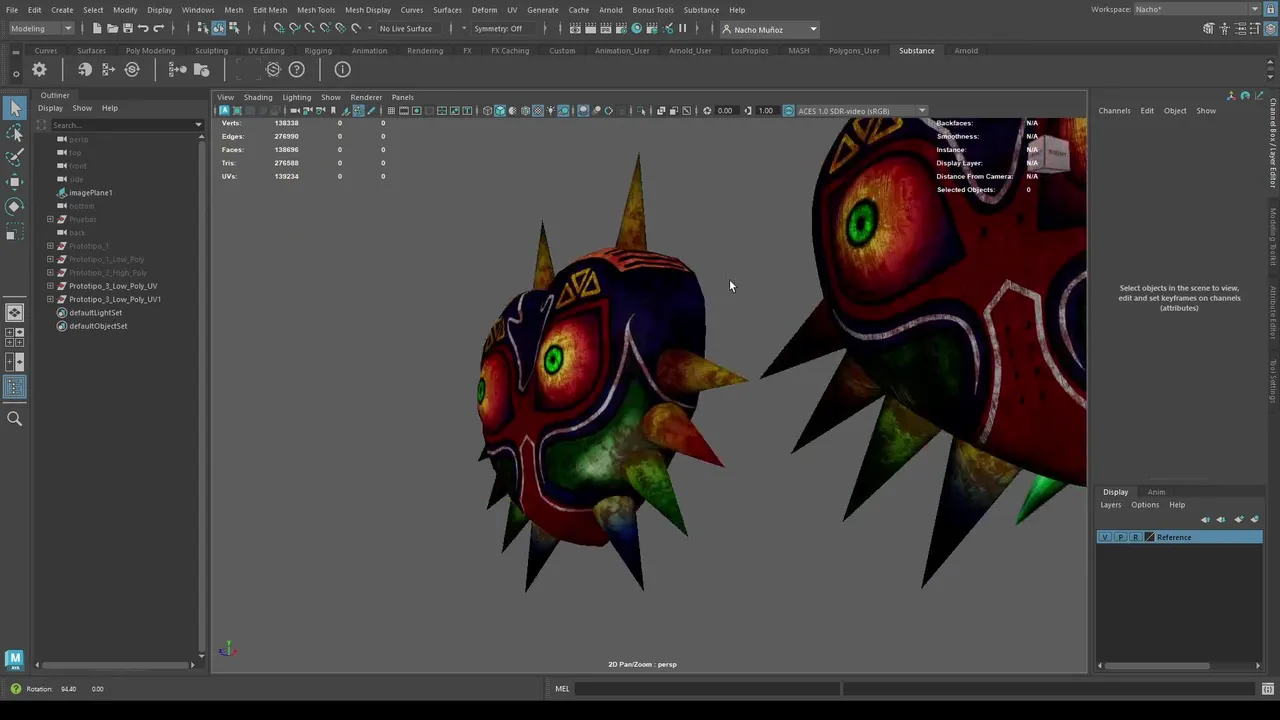This screenshot has width=1280, height=720.
Task: Expand Prototipo_3_Low_Poly_UV1 node in Outliner
Action: tap(50, 299)
